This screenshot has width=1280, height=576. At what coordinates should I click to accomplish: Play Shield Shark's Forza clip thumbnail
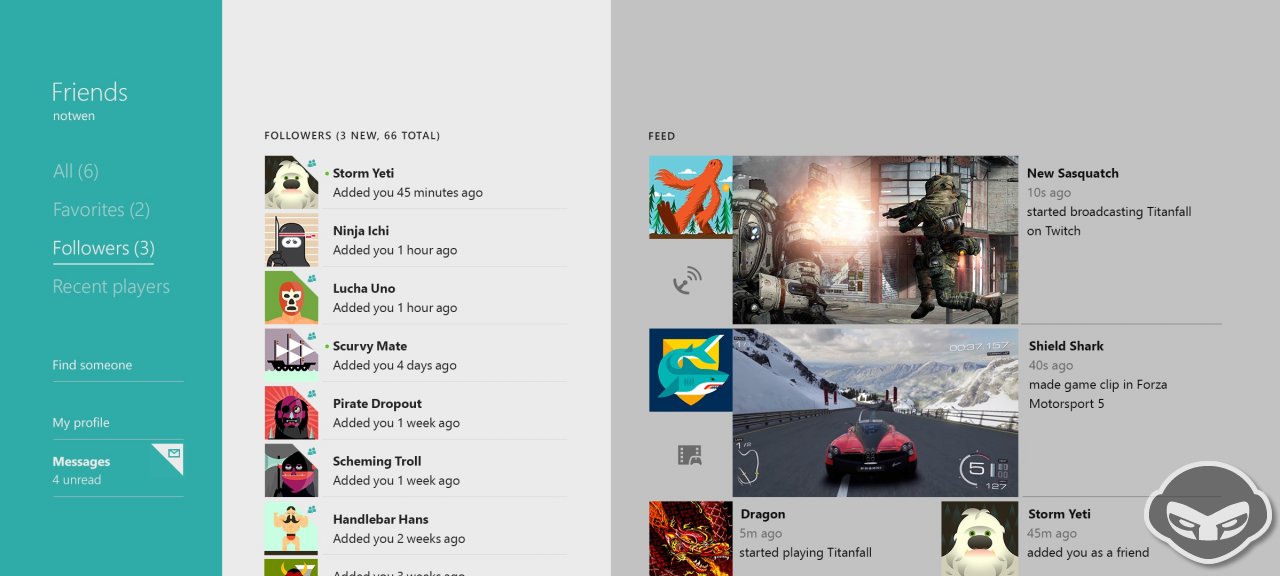pyautogui.click(x=875, y=413)
